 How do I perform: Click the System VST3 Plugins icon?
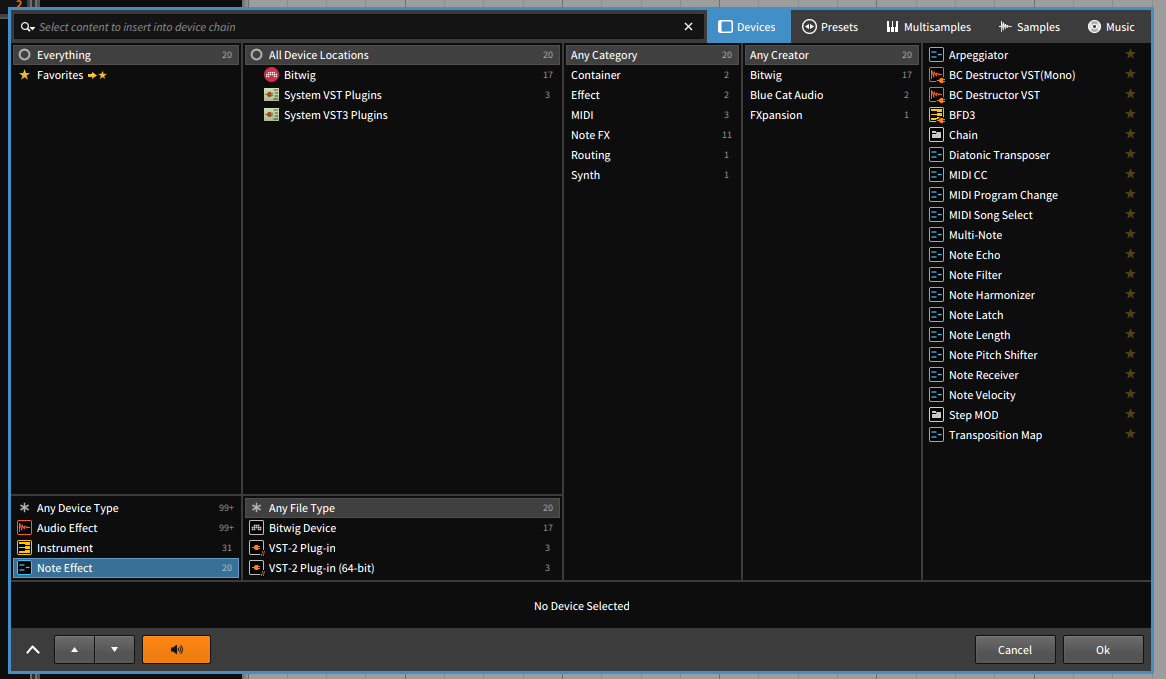(x=271, y=115)
